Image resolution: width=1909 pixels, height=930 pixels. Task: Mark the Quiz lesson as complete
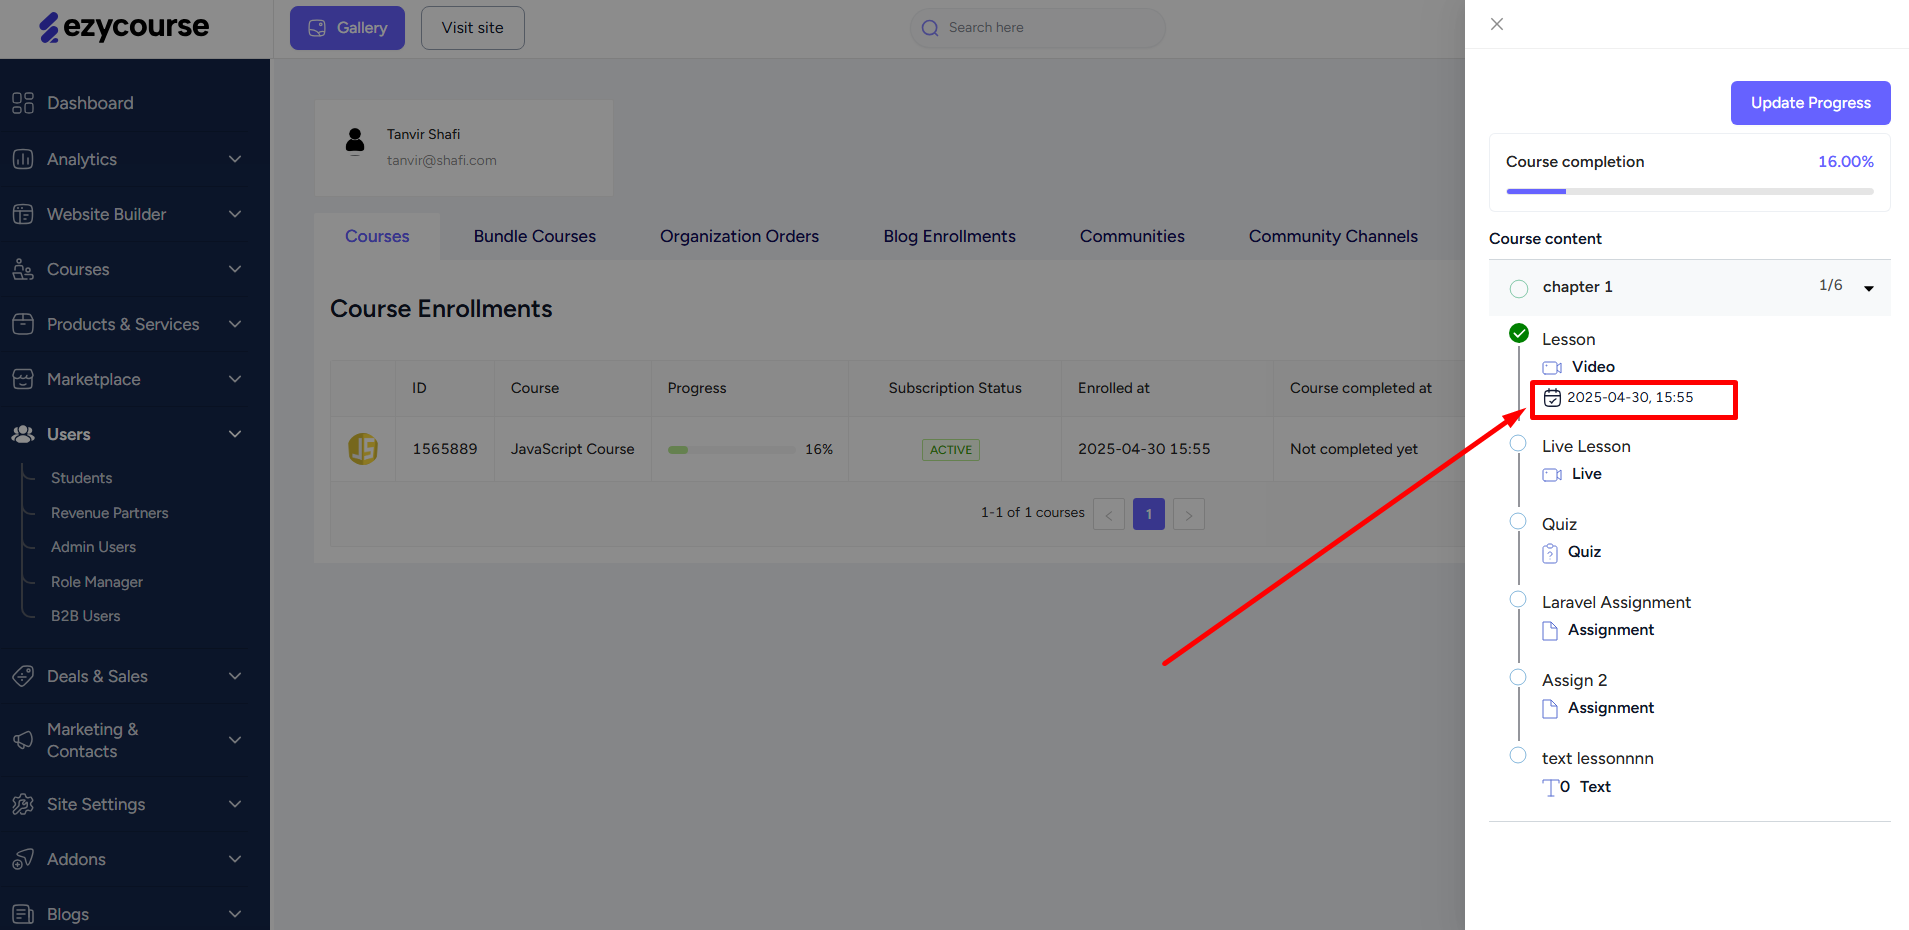(1518, 521)
